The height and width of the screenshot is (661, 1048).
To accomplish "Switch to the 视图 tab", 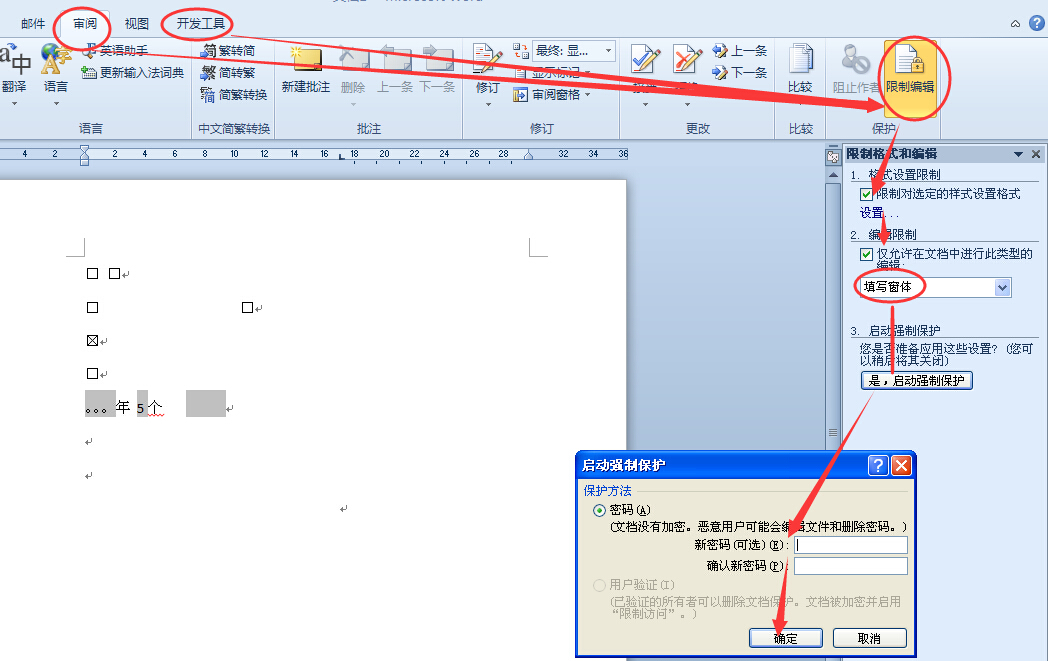I will (136, 24).
